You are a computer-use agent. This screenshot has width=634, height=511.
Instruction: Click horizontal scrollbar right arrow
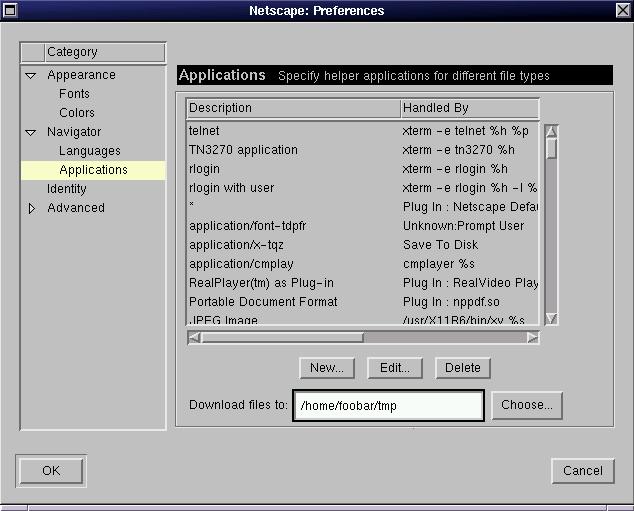[533, 338]
